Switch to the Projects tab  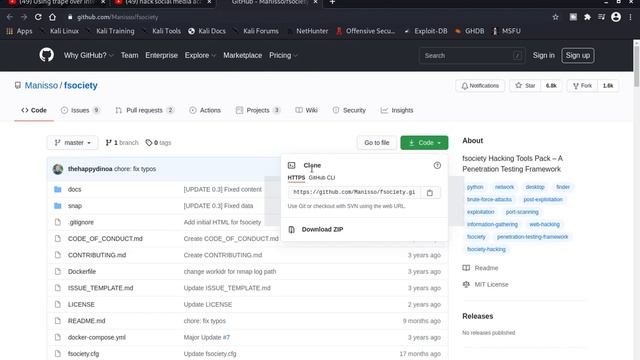[x=258, y=110]
